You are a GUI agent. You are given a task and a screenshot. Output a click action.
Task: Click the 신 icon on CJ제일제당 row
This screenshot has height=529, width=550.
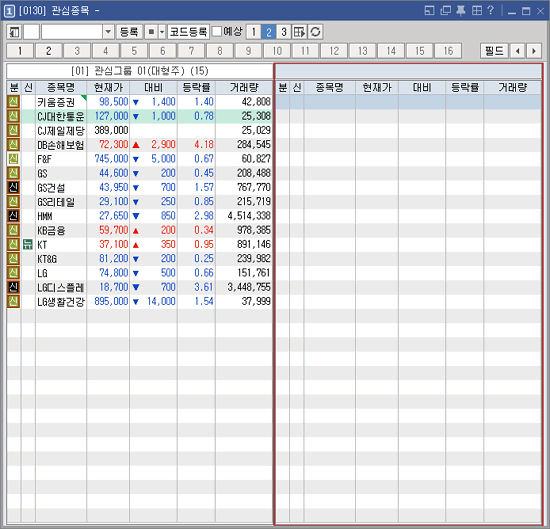click(13, 130)
